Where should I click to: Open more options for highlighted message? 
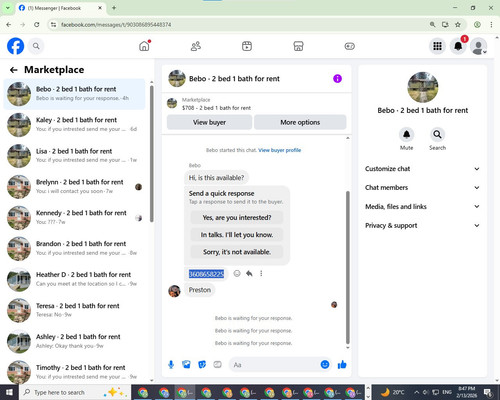[x=261, y=274]
